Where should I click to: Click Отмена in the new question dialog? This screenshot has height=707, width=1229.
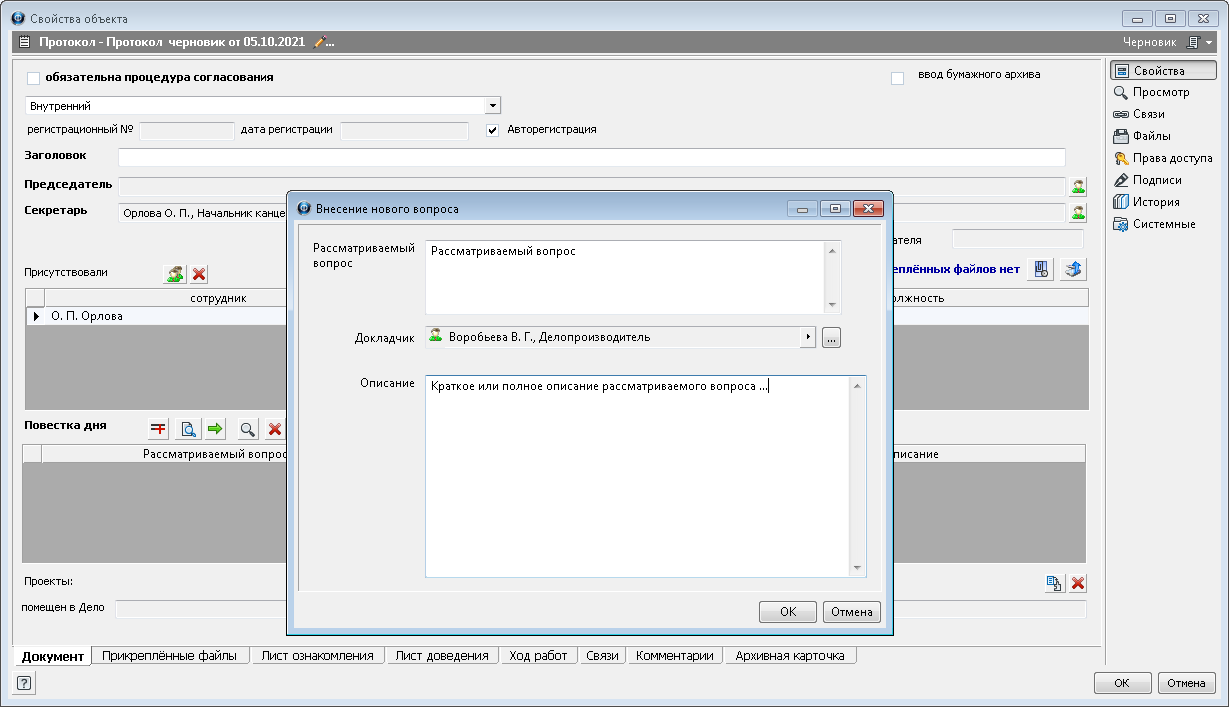(x=851, y=612)
